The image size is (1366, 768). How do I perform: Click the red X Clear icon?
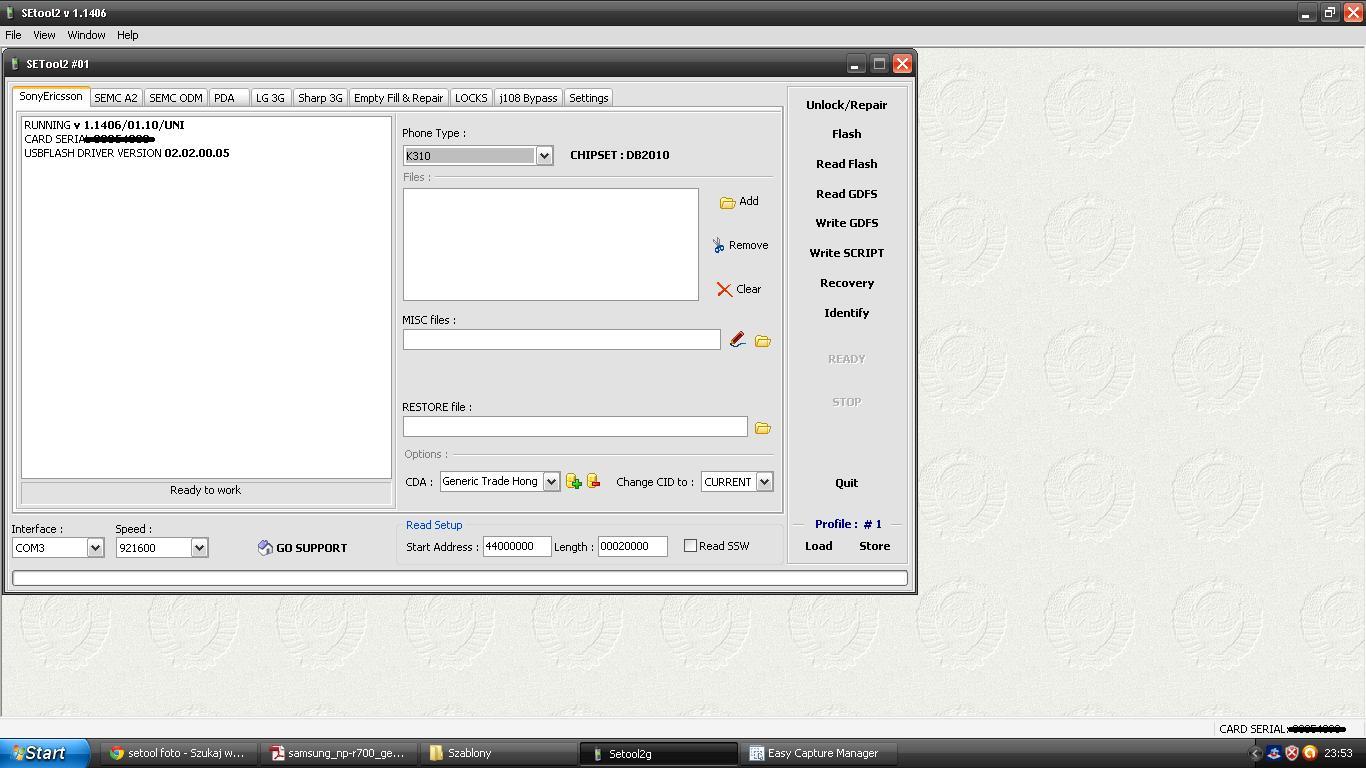click(x=724, y=289)
